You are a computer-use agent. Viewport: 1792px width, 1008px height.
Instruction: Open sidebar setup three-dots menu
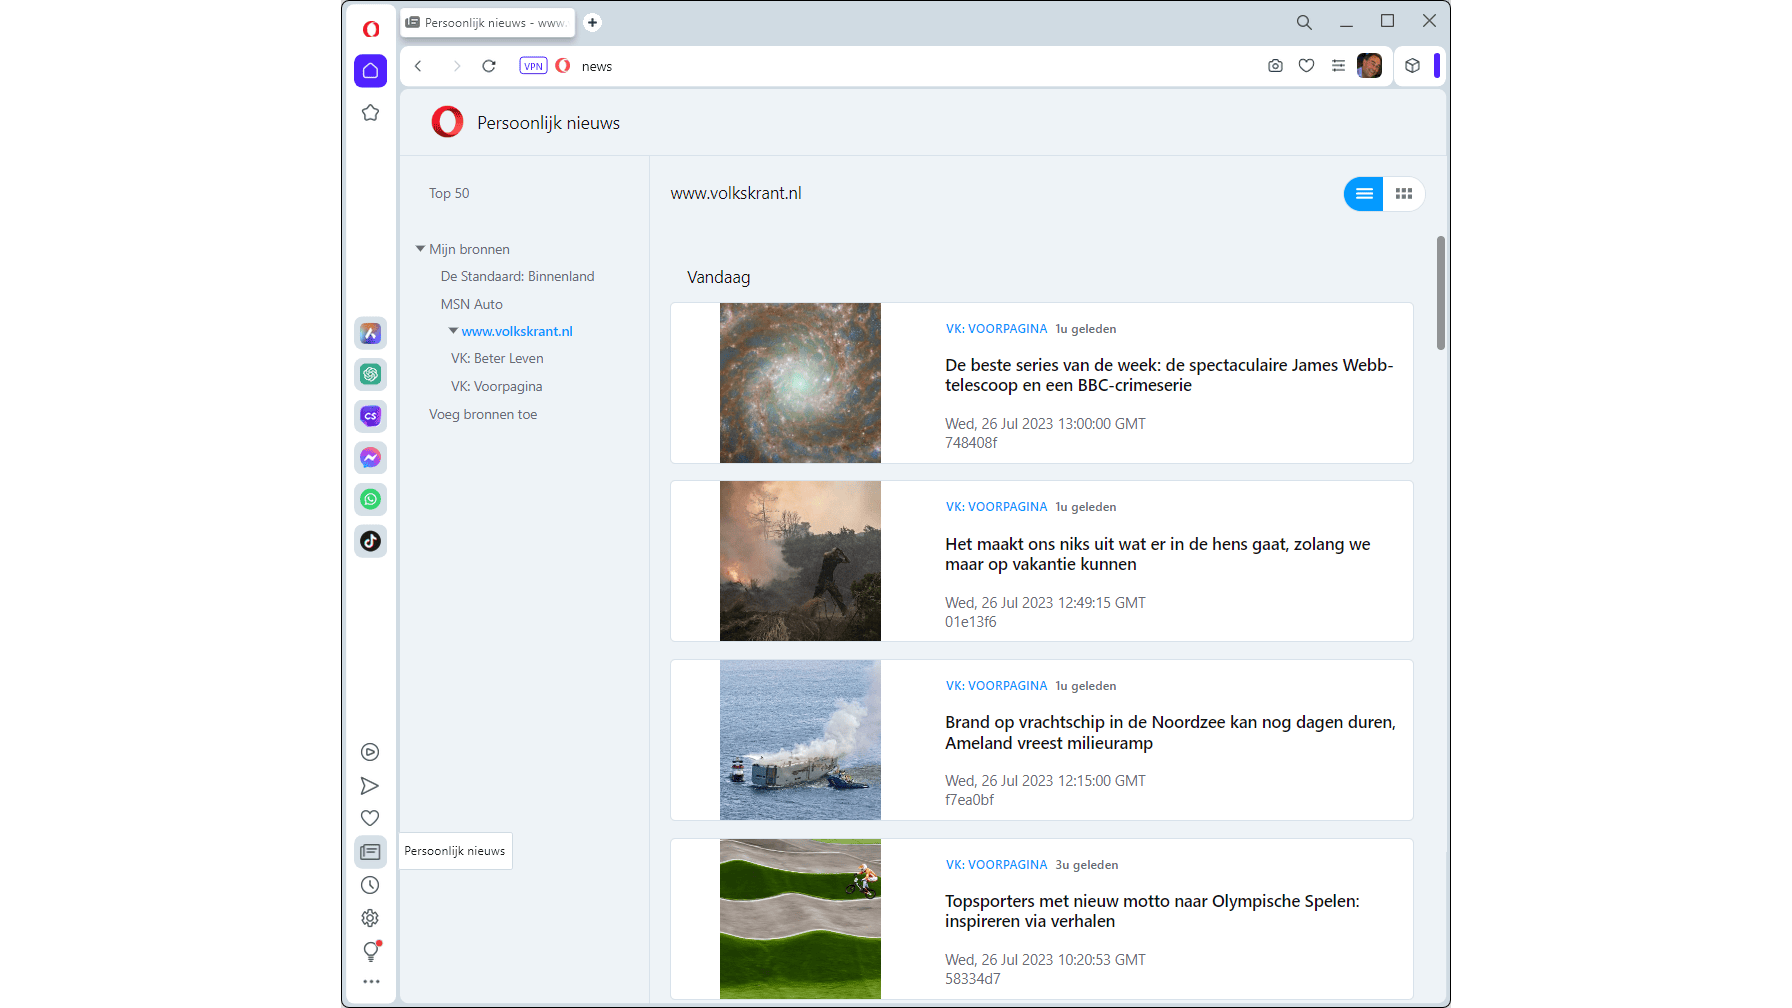click(x=371, y=982)
